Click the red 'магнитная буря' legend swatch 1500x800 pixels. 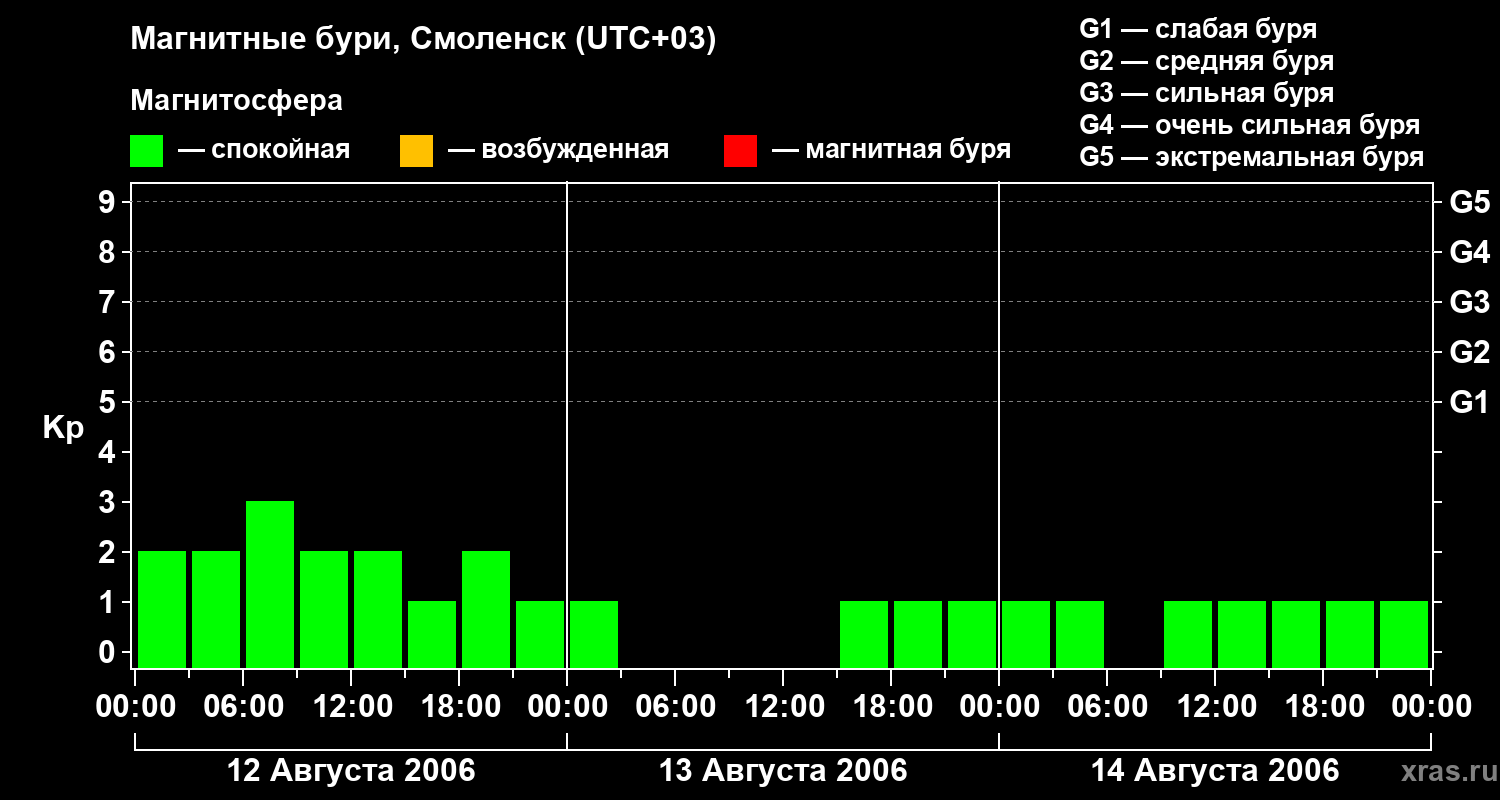click(x=740, y=151)
